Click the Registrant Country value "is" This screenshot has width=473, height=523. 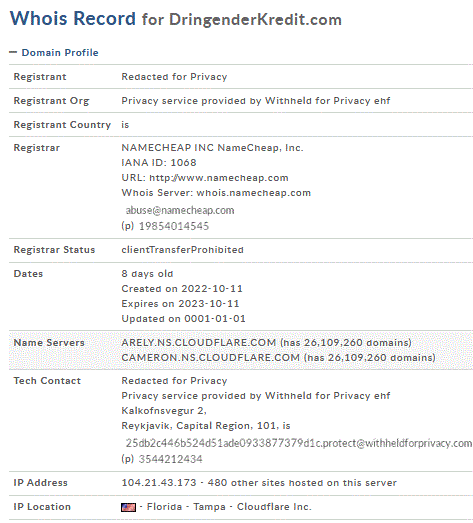[125, 125]
